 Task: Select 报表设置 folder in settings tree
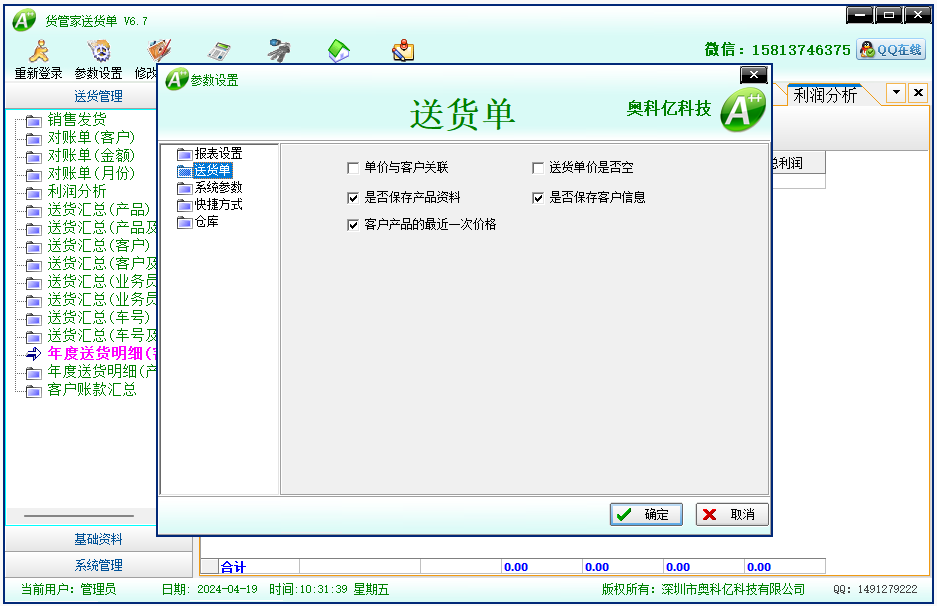tap(217, 153)
